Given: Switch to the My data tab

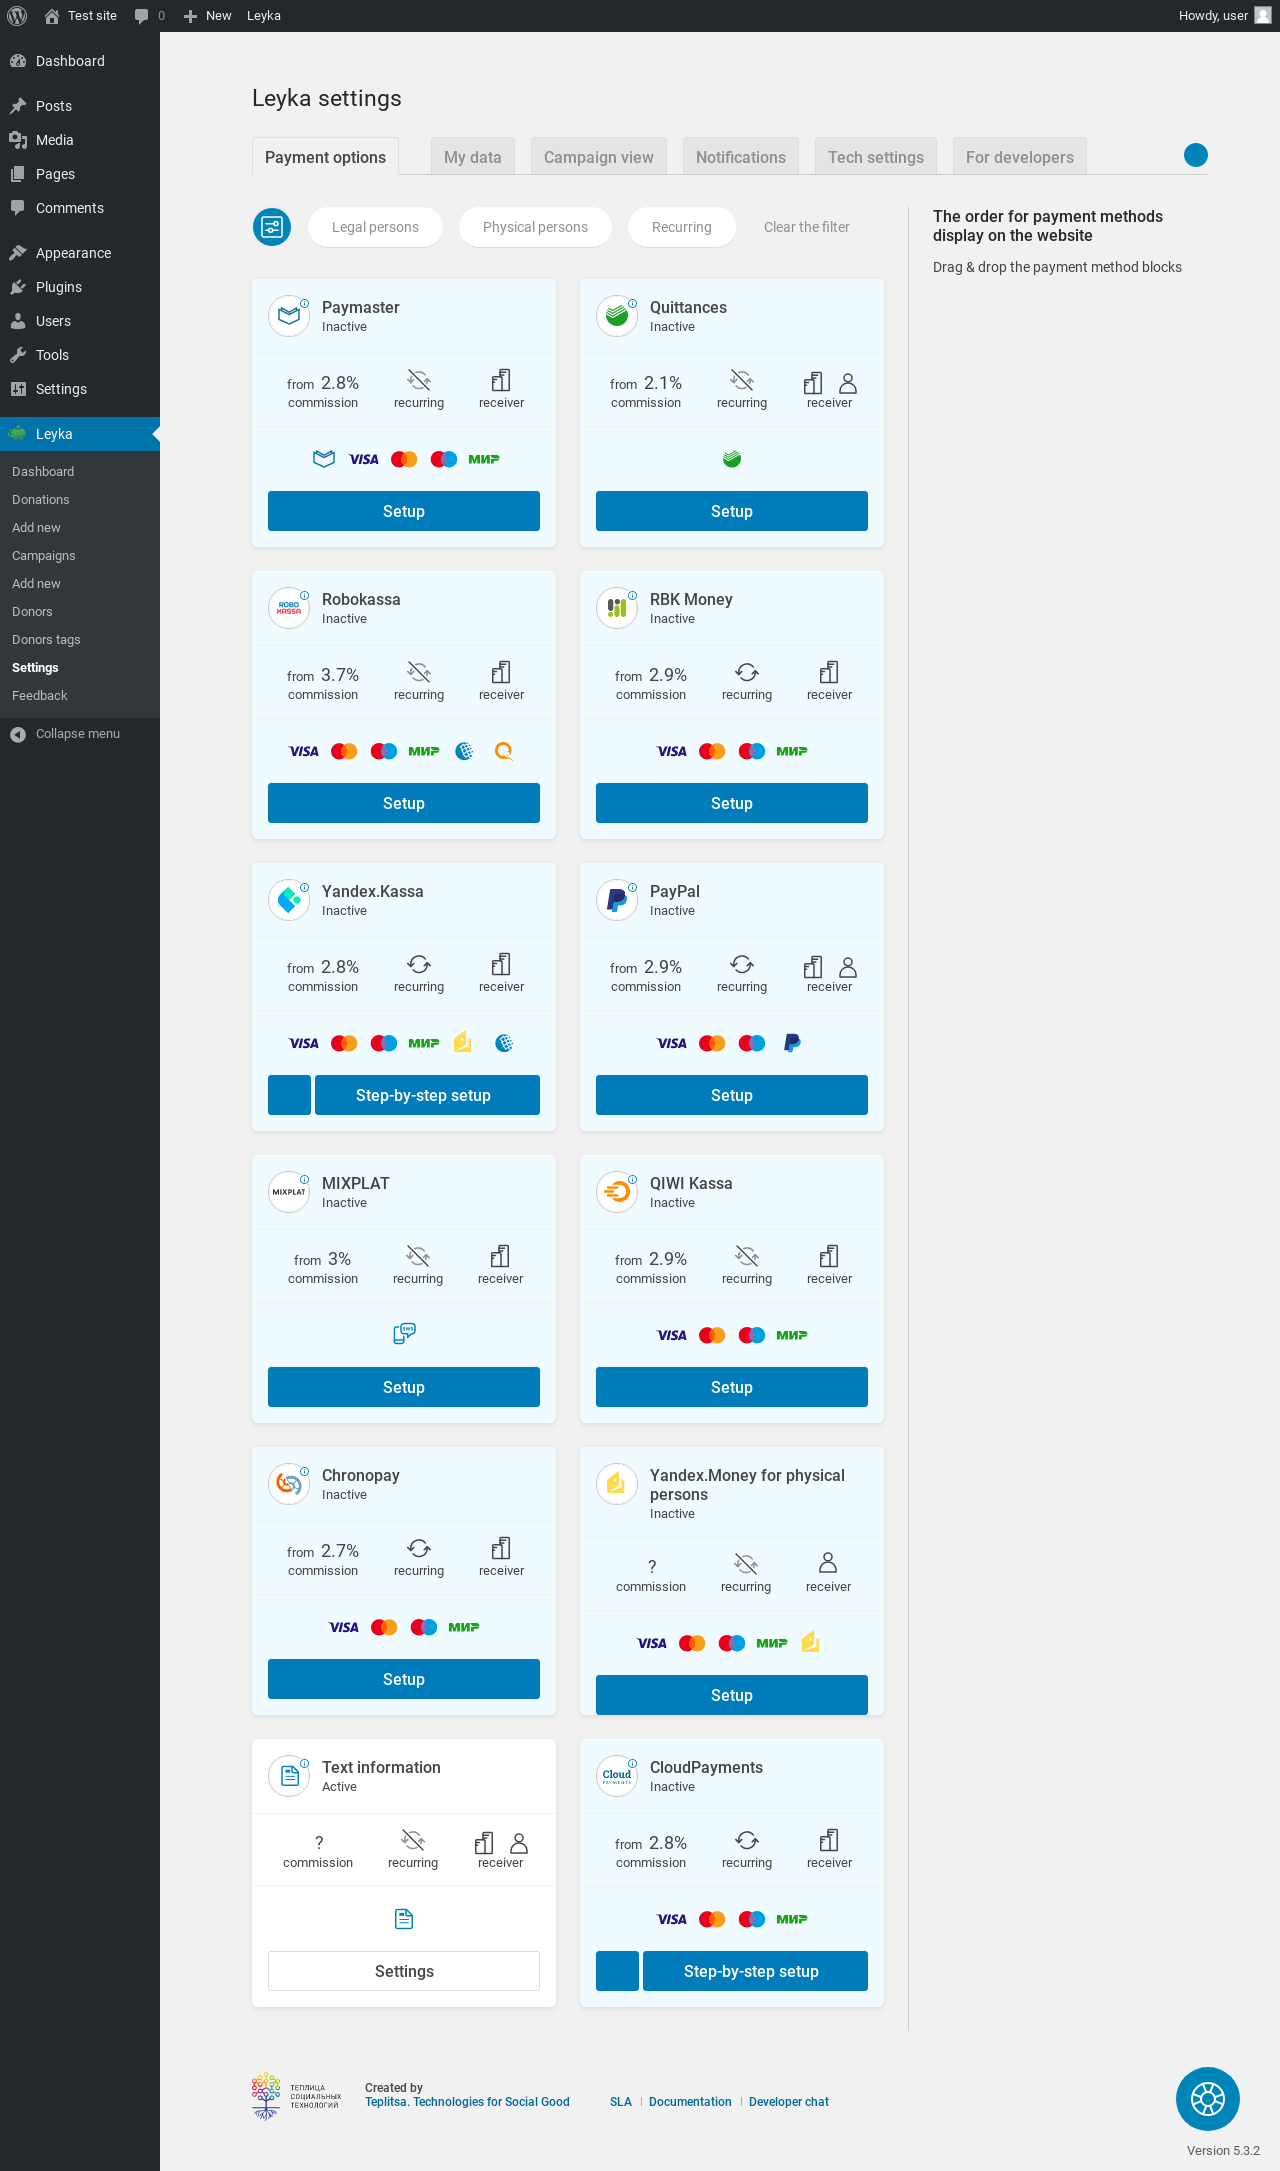Looking at the screenshot, I should 473,157.
